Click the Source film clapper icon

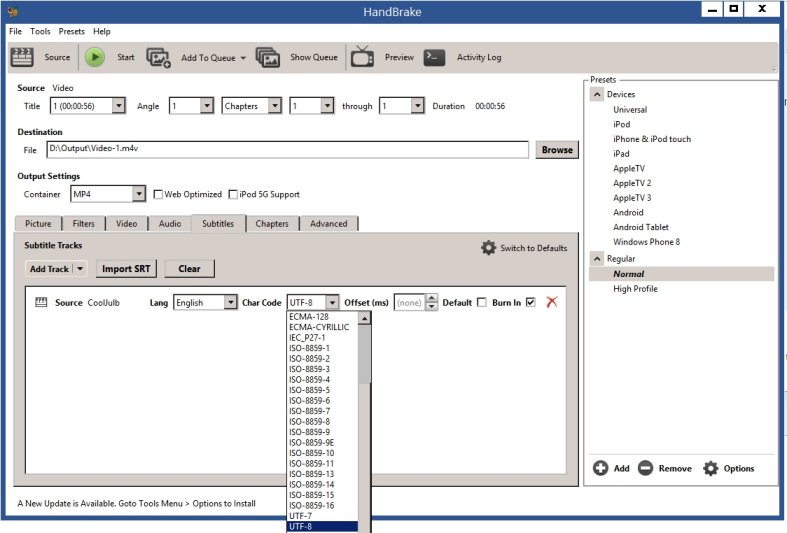(x=21, y=57)
